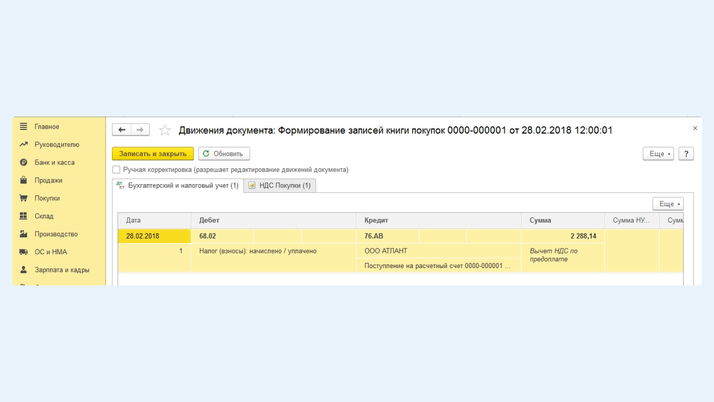Viewport: 714px width, 402px height.
Task: Navigate forward with right arrow button
Action: click(x=141, y=130)
